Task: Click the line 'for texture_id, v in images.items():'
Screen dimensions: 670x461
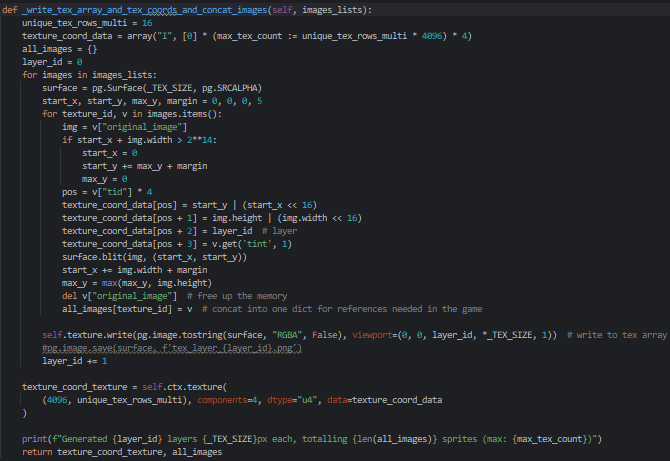Action: [132, 114]
